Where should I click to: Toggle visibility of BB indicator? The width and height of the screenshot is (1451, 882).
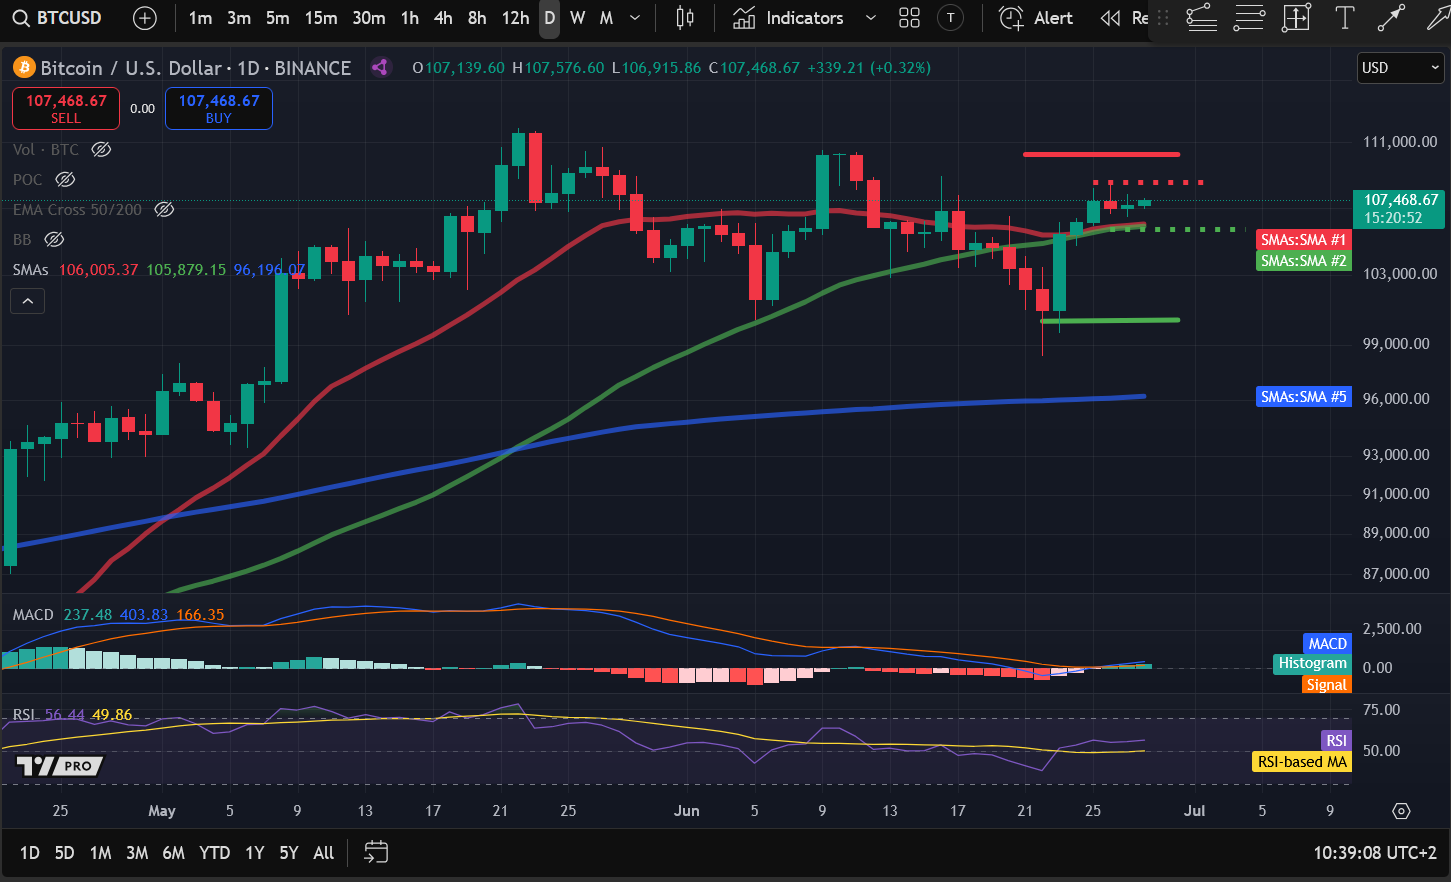click(54, 239)
